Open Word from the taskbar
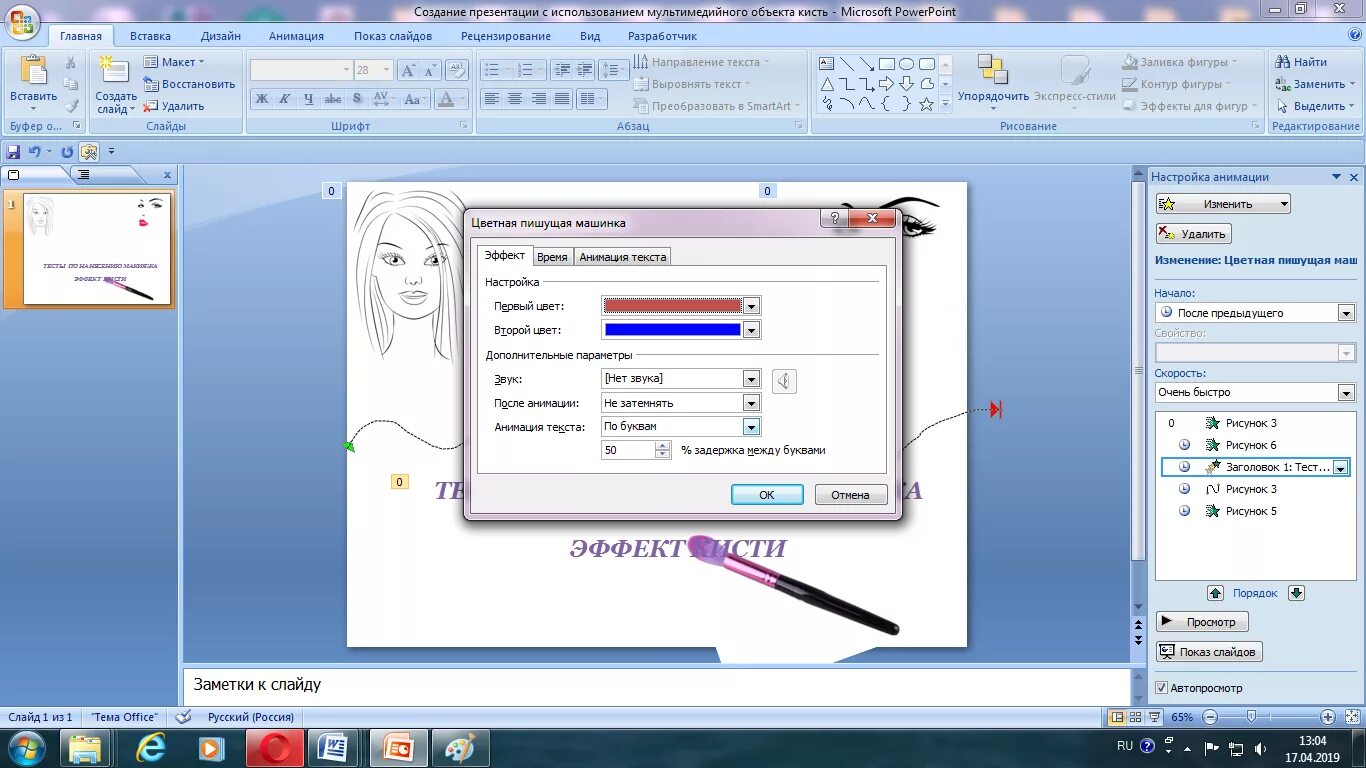 click(332, 748)
